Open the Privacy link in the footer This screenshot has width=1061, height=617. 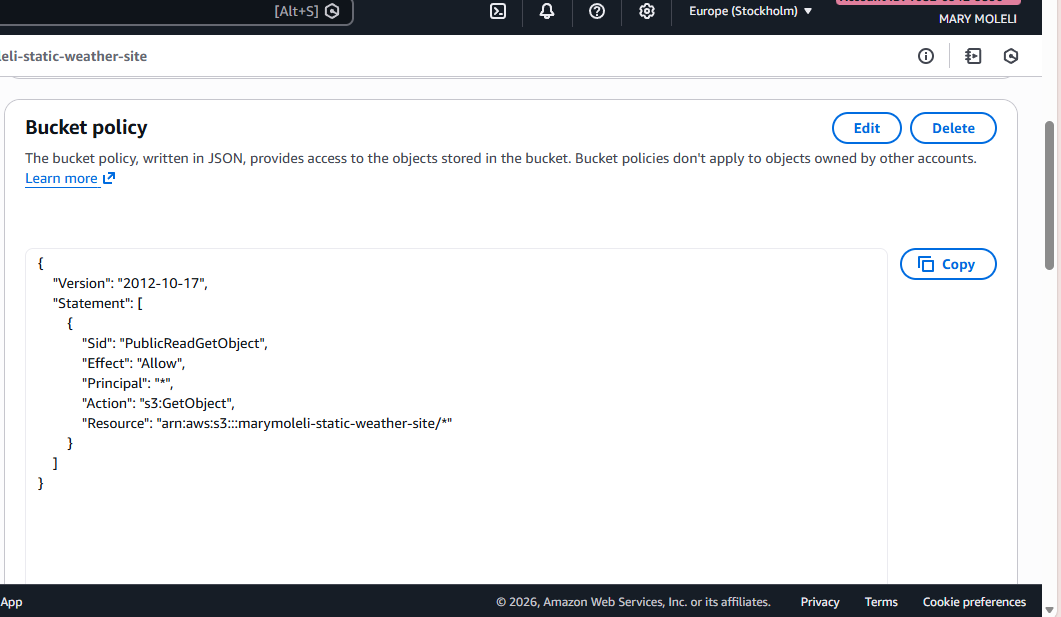[x=820, y=602]
